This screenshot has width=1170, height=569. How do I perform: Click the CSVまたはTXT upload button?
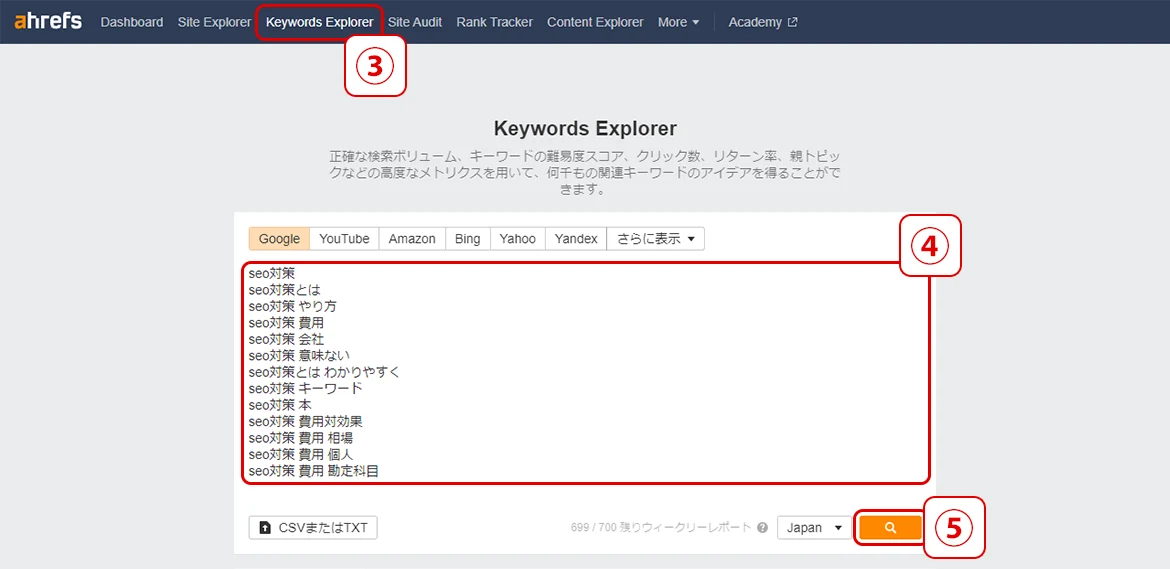(x=313, y=527)
